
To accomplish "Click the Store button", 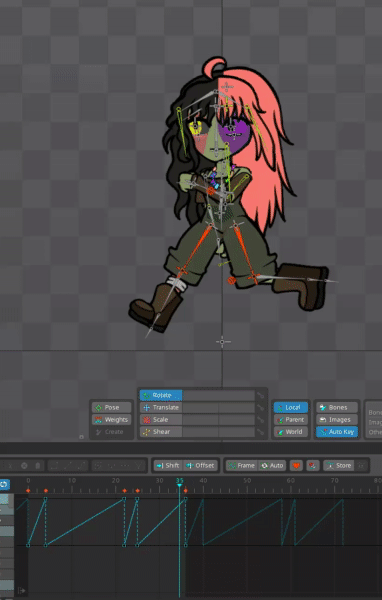I will coord(338,465).
